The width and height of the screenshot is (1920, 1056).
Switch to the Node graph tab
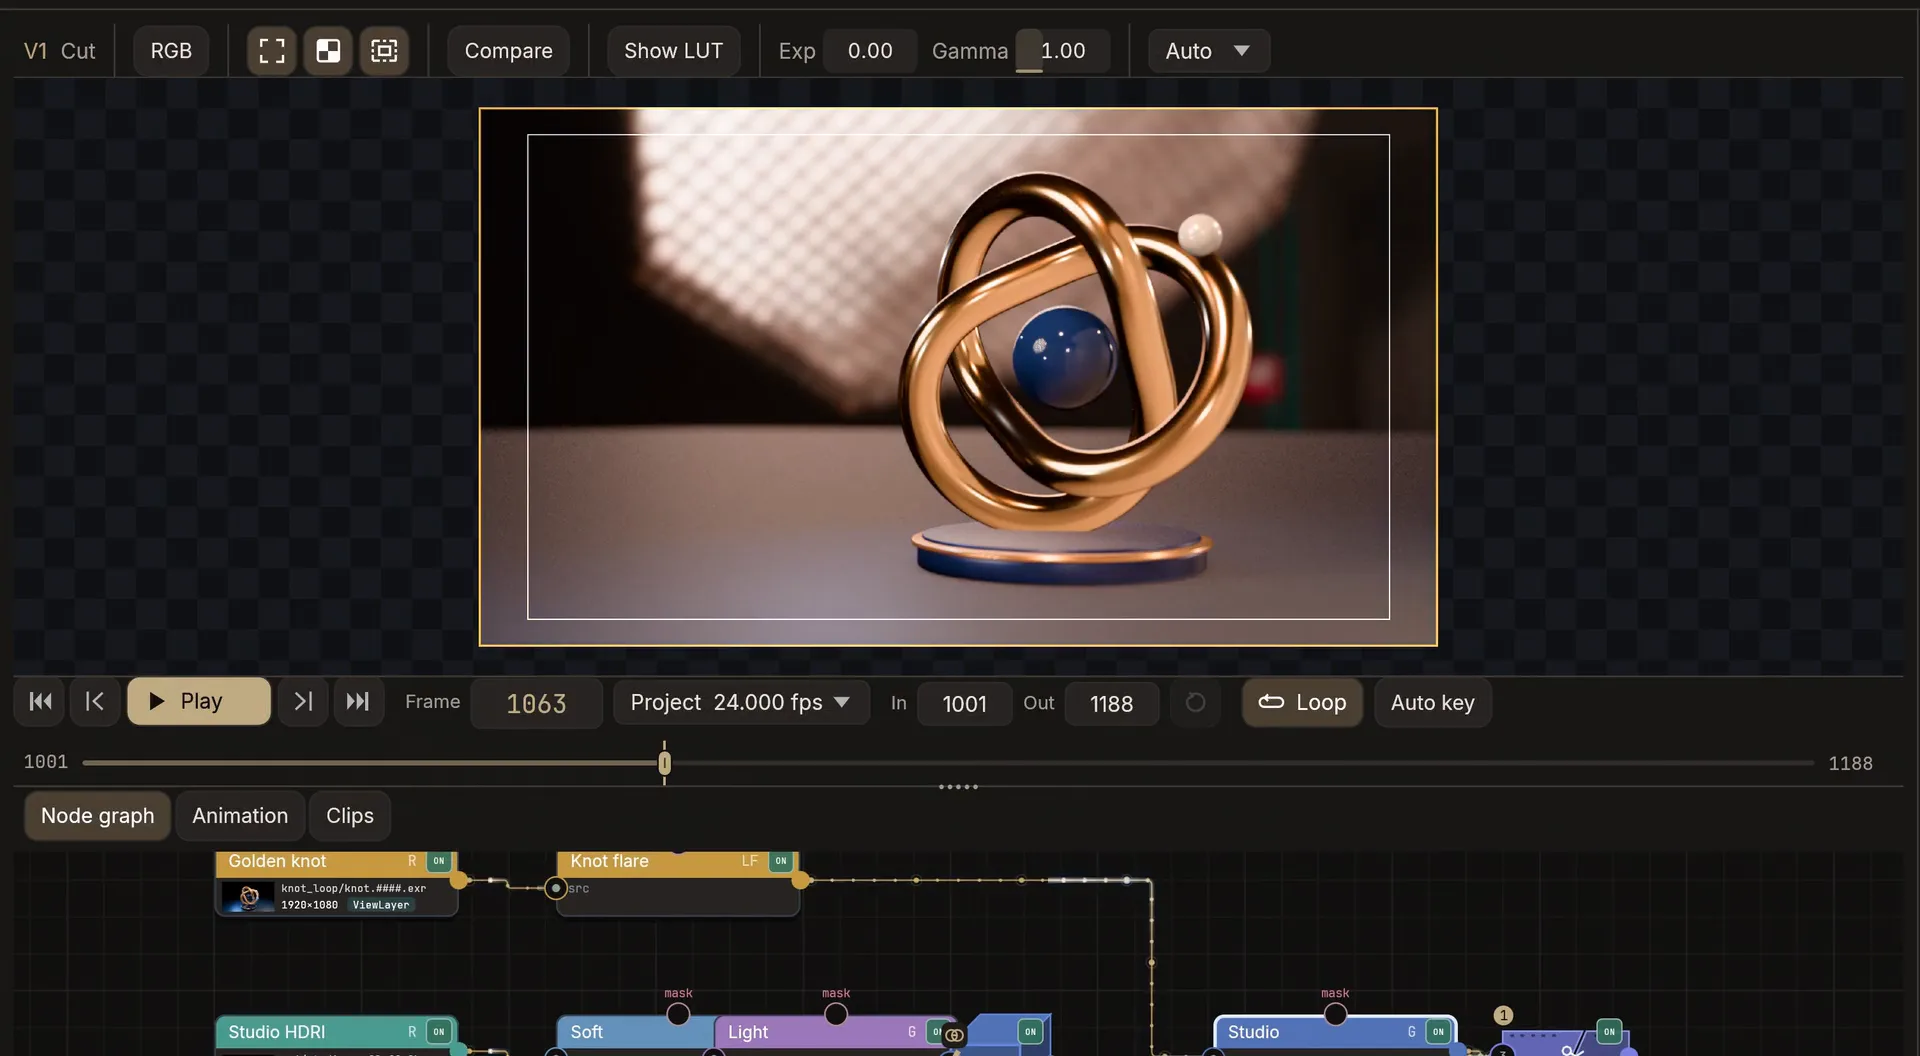click(x=97, y=816)
